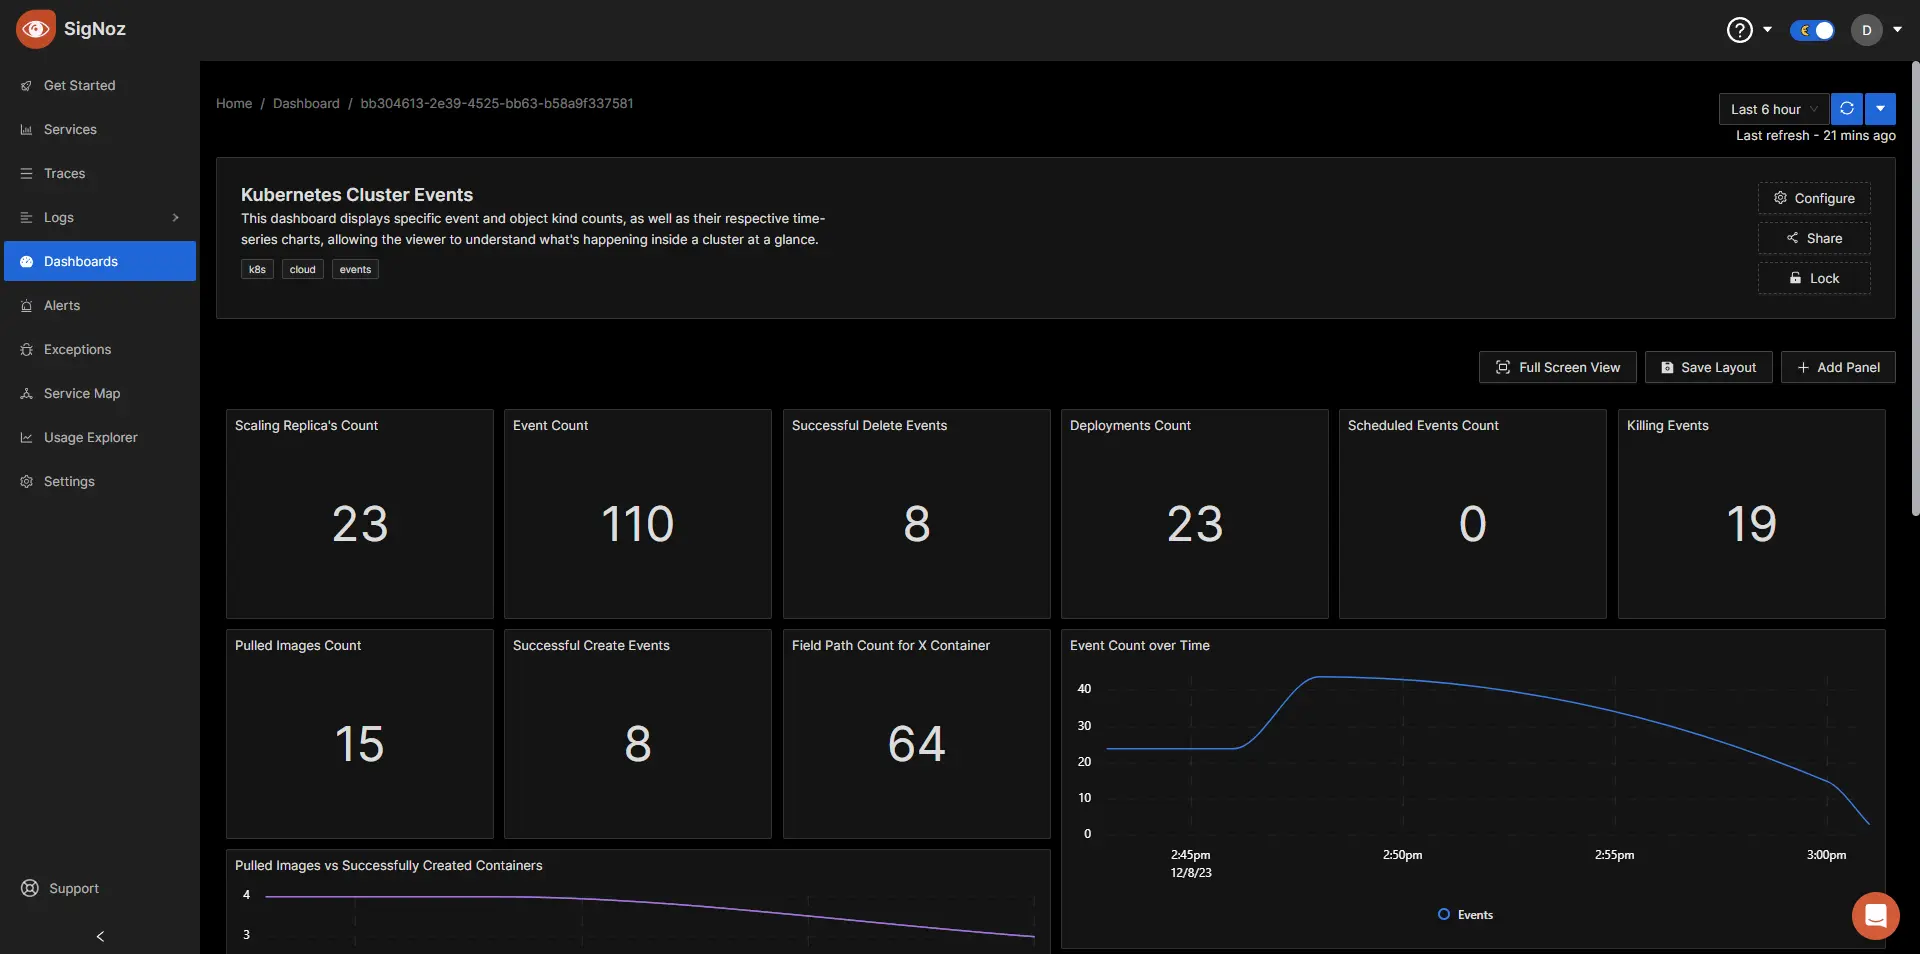This screenshot has width=1920, height=954.
Task: Open Alerts from the sidebar
Action: click(100, 305)
